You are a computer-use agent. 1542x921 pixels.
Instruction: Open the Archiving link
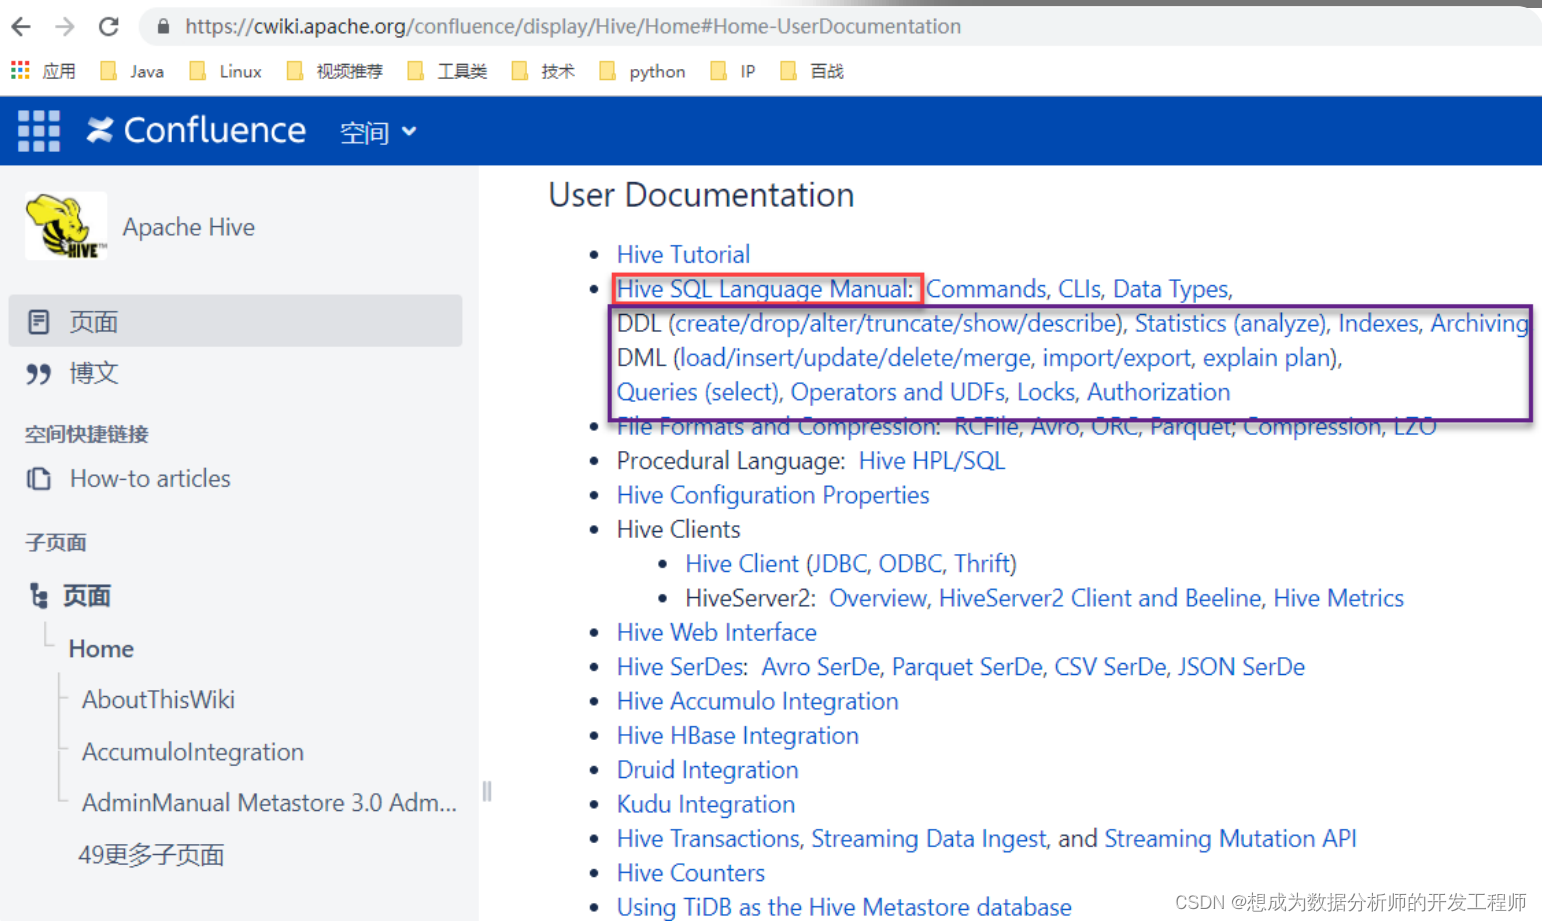(1479, 324)
